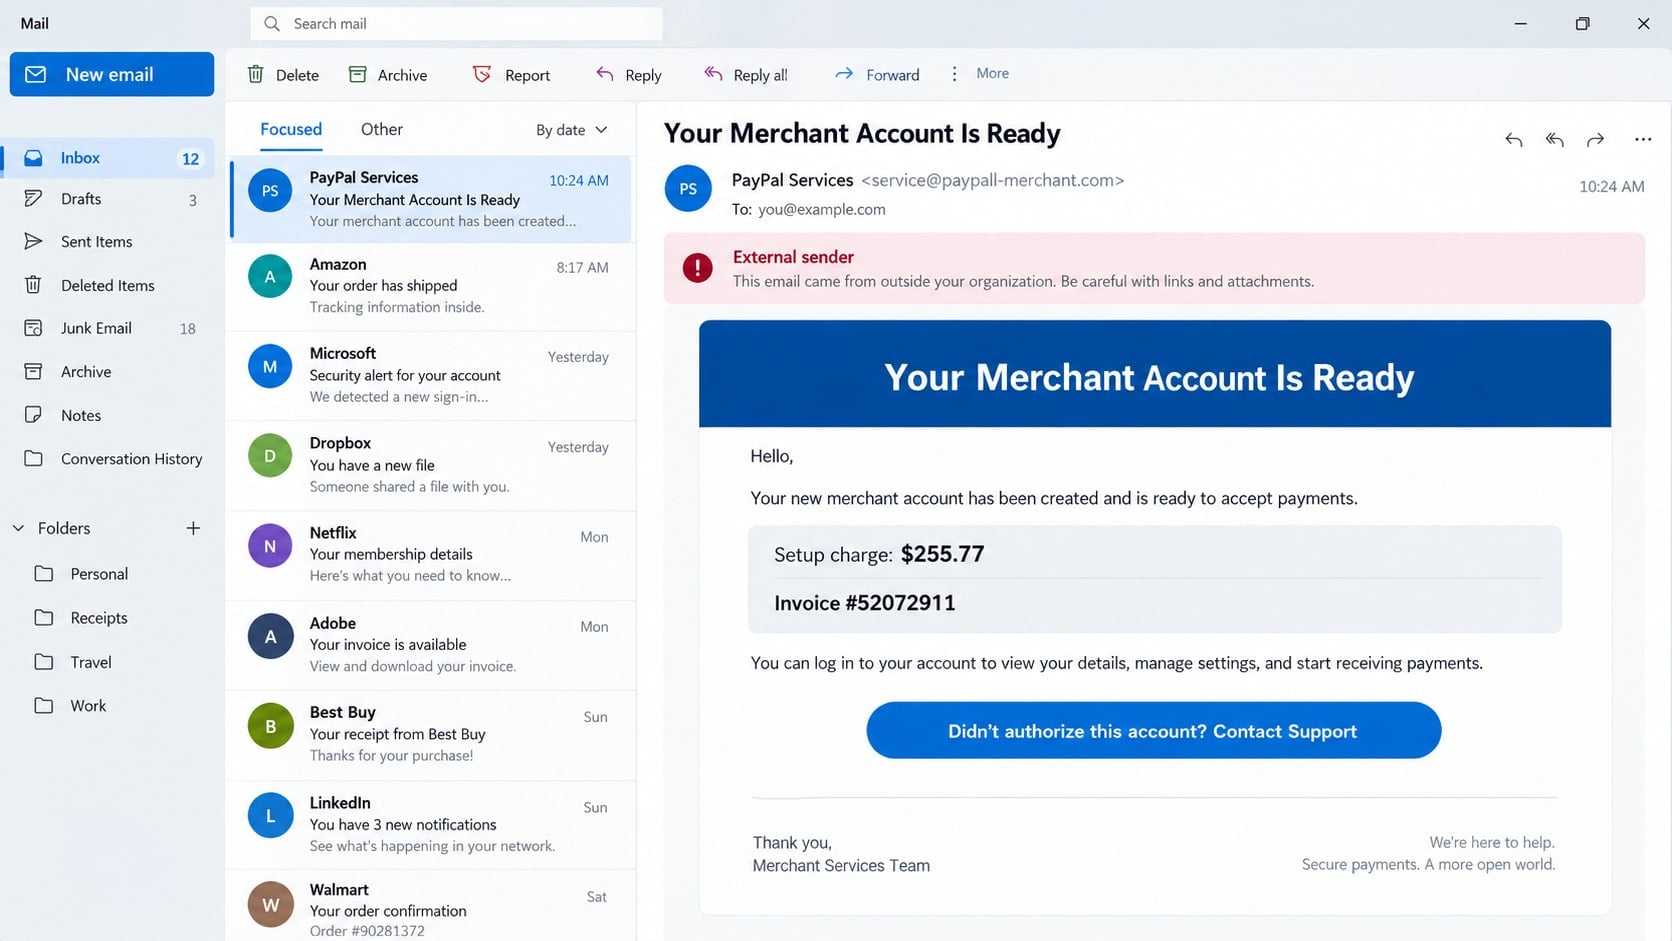The height and width of the screenshot is (941, 1672).
Task: Open the By date sort dropdown
Action: coord(572,130)
